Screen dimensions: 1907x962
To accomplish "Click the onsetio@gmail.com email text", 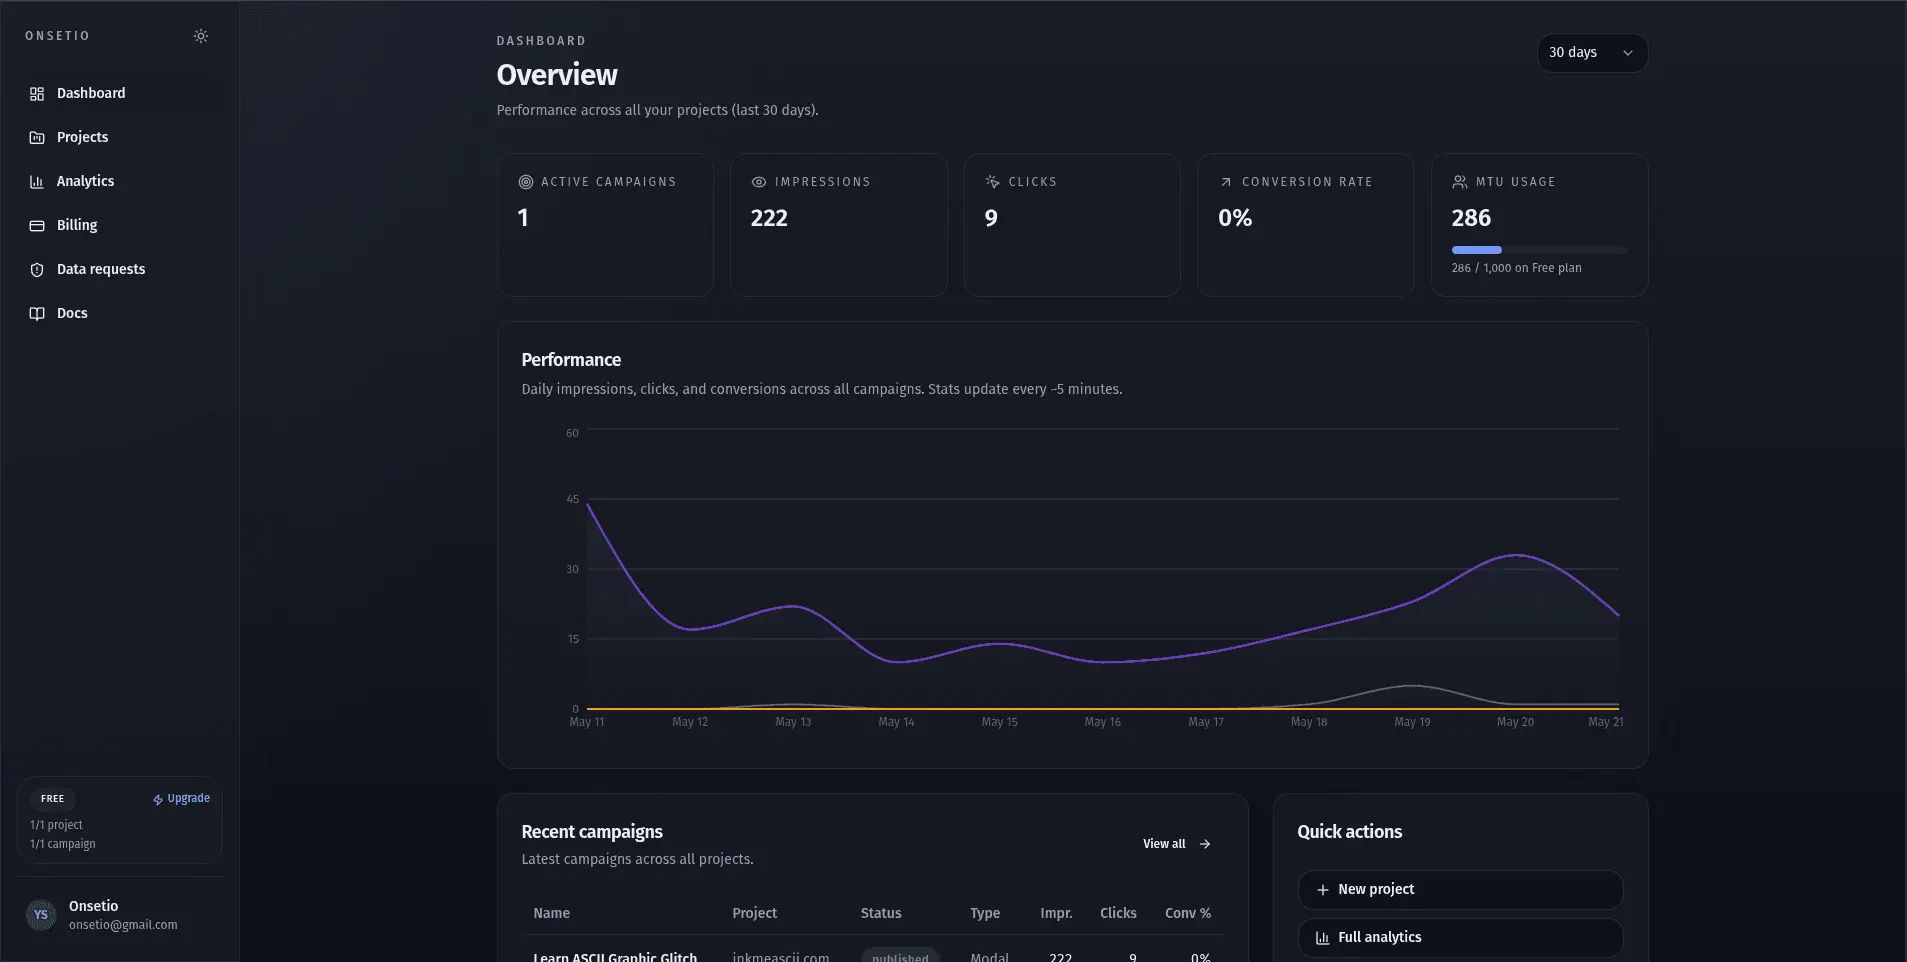I will [123, 925].
